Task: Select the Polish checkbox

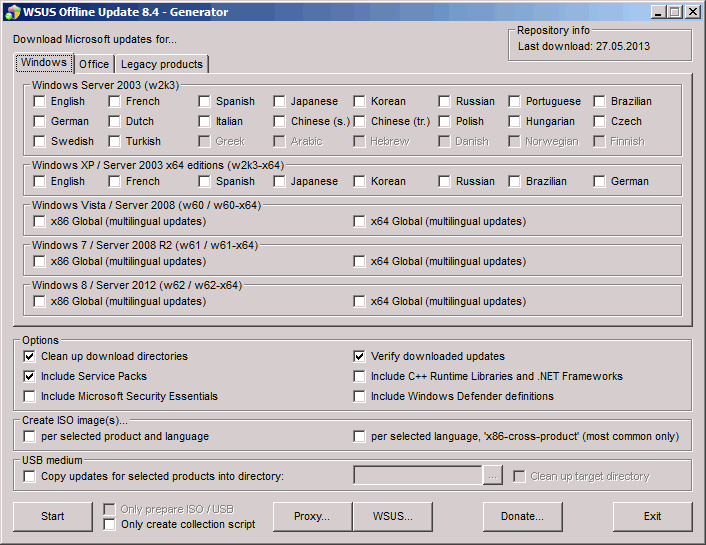Action: click(x=444, y=121)
